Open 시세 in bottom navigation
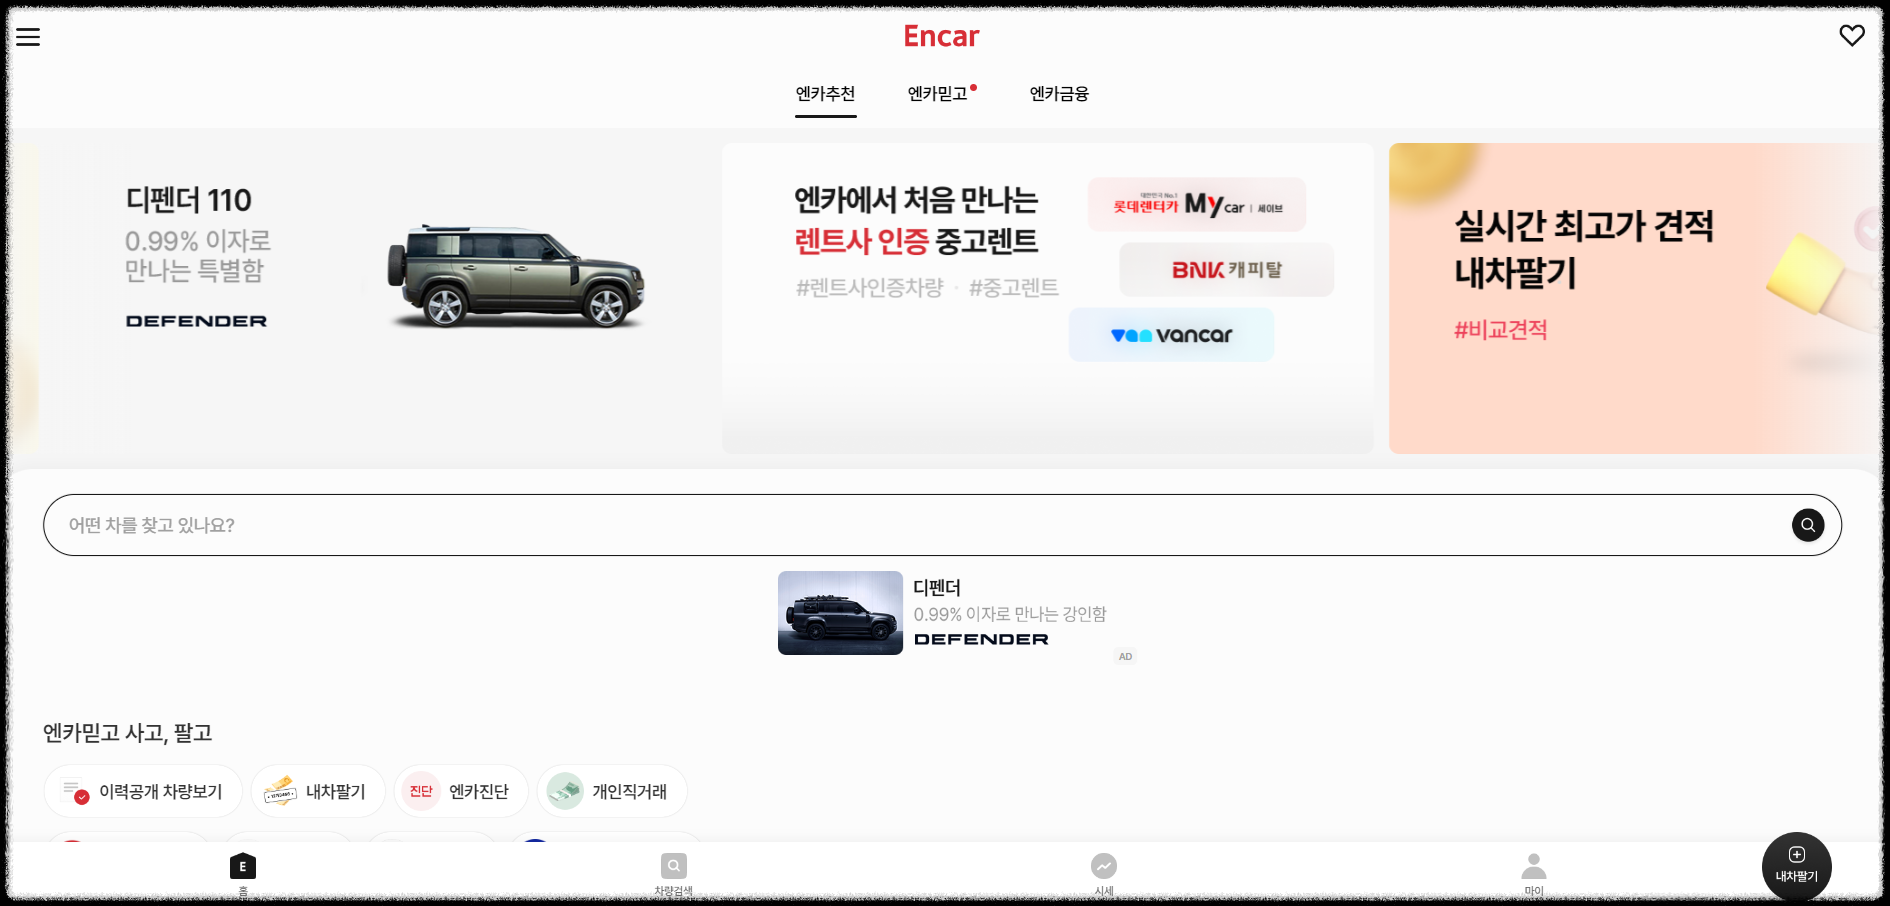The image size is (1890, 906). 1104,874
